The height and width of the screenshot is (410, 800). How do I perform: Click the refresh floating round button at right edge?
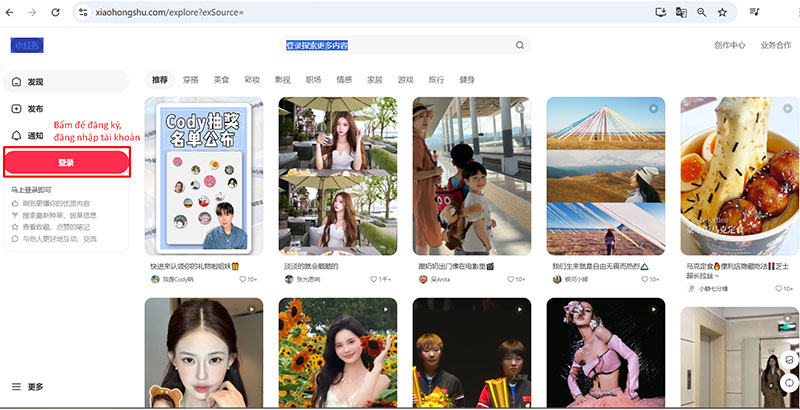789,382
